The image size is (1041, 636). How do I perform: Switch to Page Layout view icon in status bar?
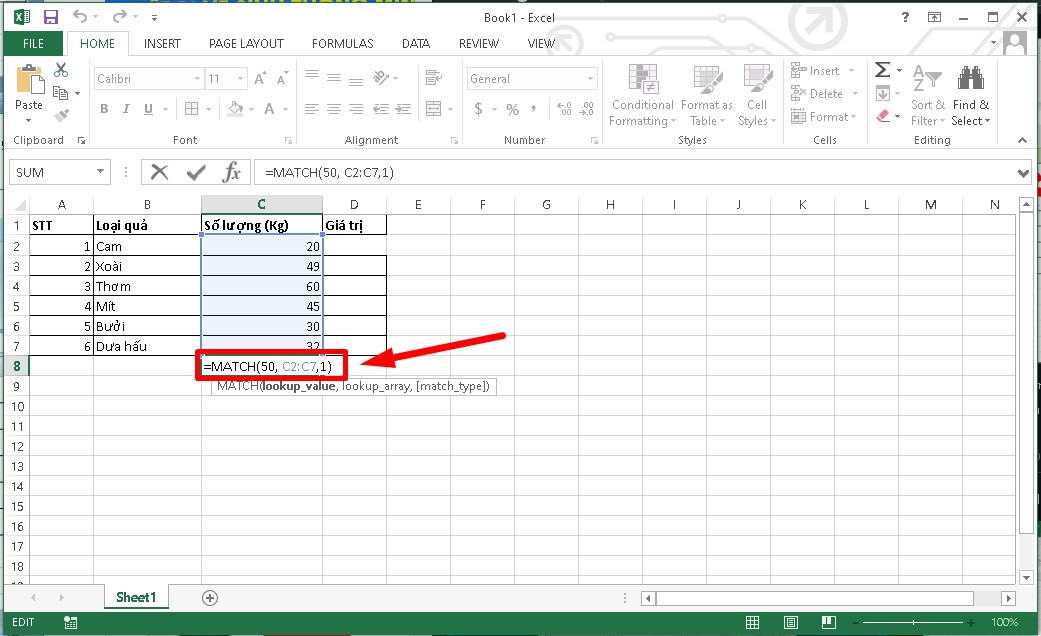click(x=790, y=622)
